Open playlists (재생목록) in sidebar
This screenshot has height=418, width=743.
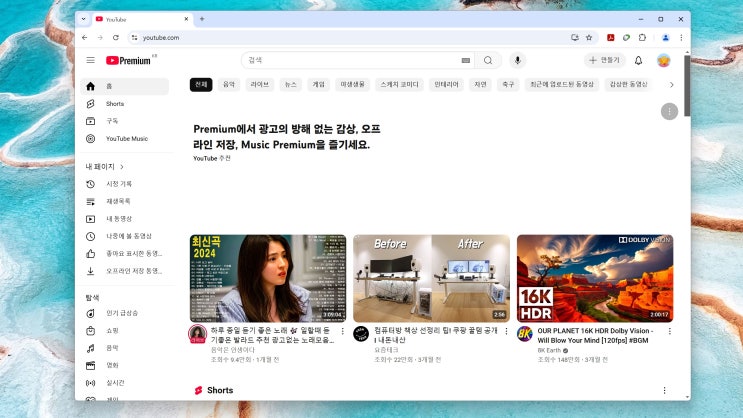(x=124, y=201)
